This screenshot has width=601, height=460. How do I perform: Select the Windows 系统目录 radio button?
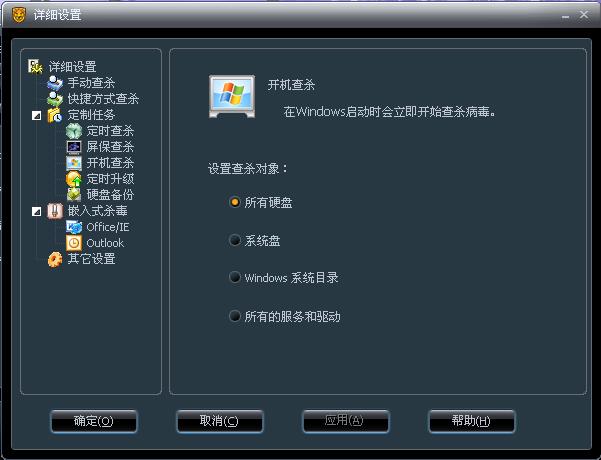235,277
